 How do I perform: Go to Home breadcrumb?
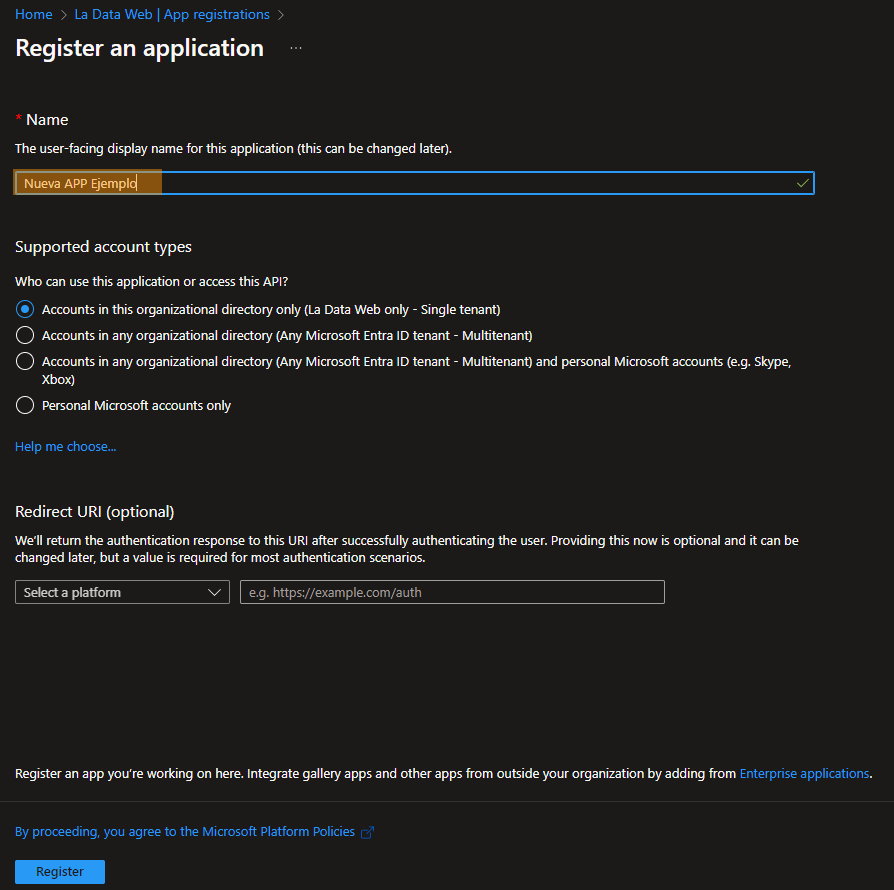pyautogui.click(x=34, y=14)
